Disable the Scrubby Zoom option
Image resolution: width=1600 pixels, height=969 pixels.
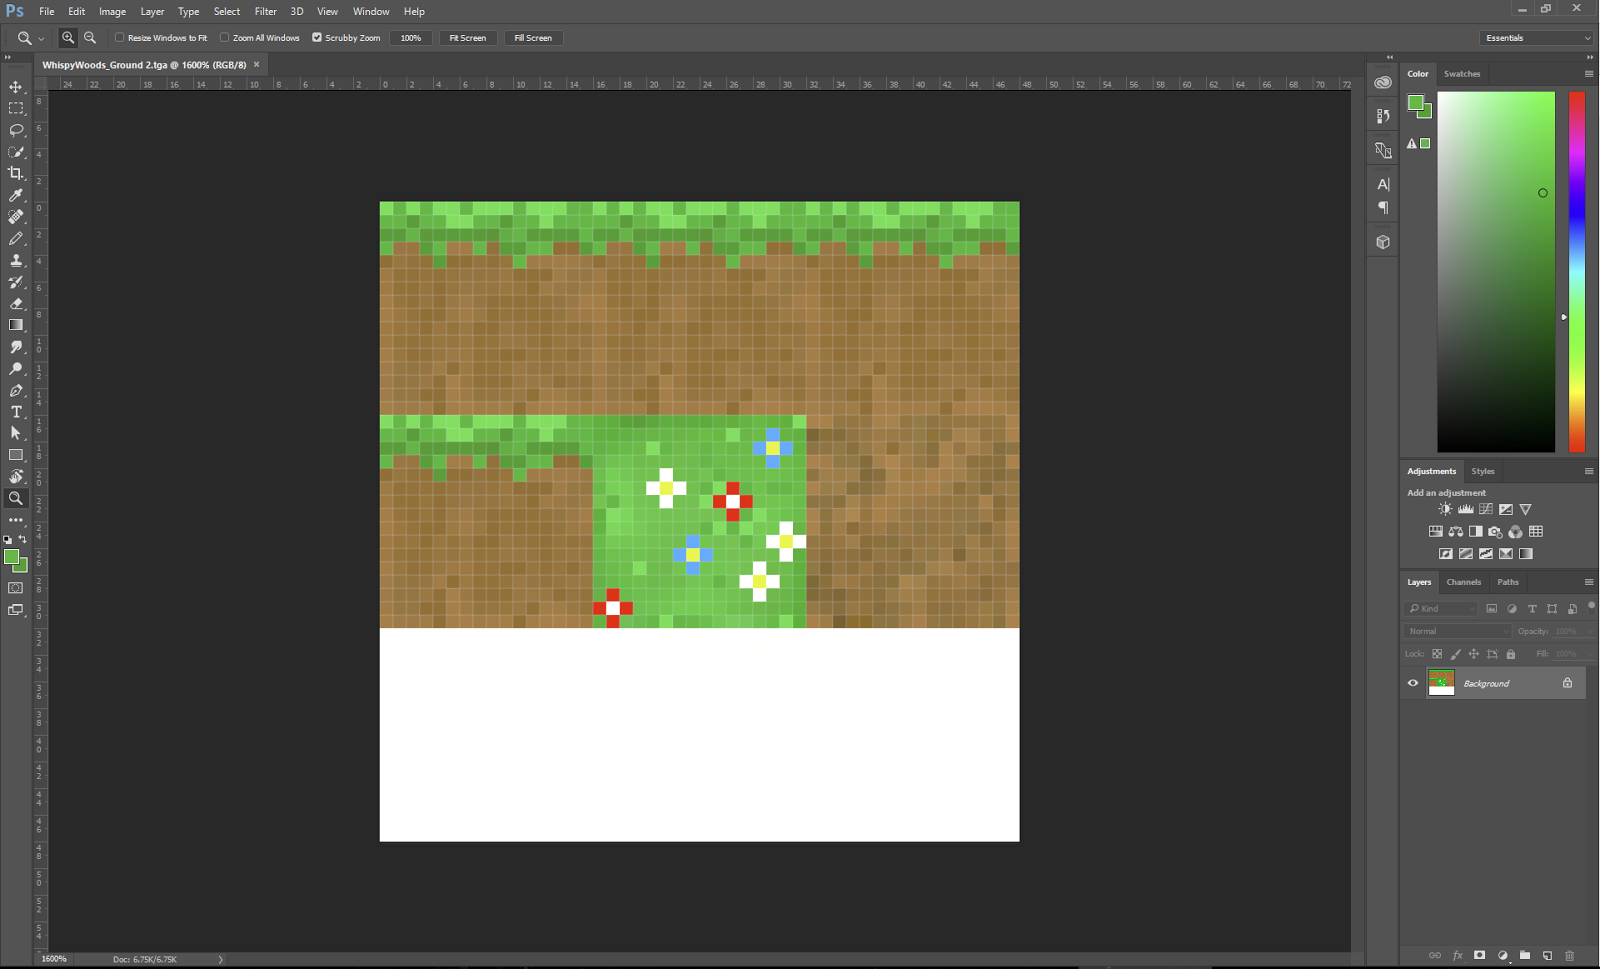(x=317, y=37)
